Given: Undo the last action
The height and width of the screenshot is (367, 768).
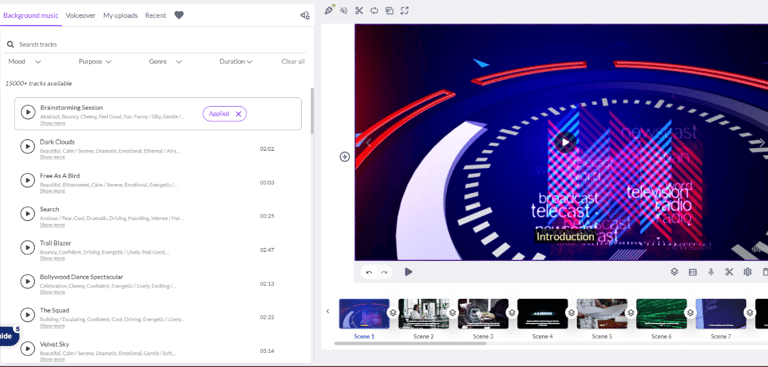Looking at the screenshot, I should point(369,272).
